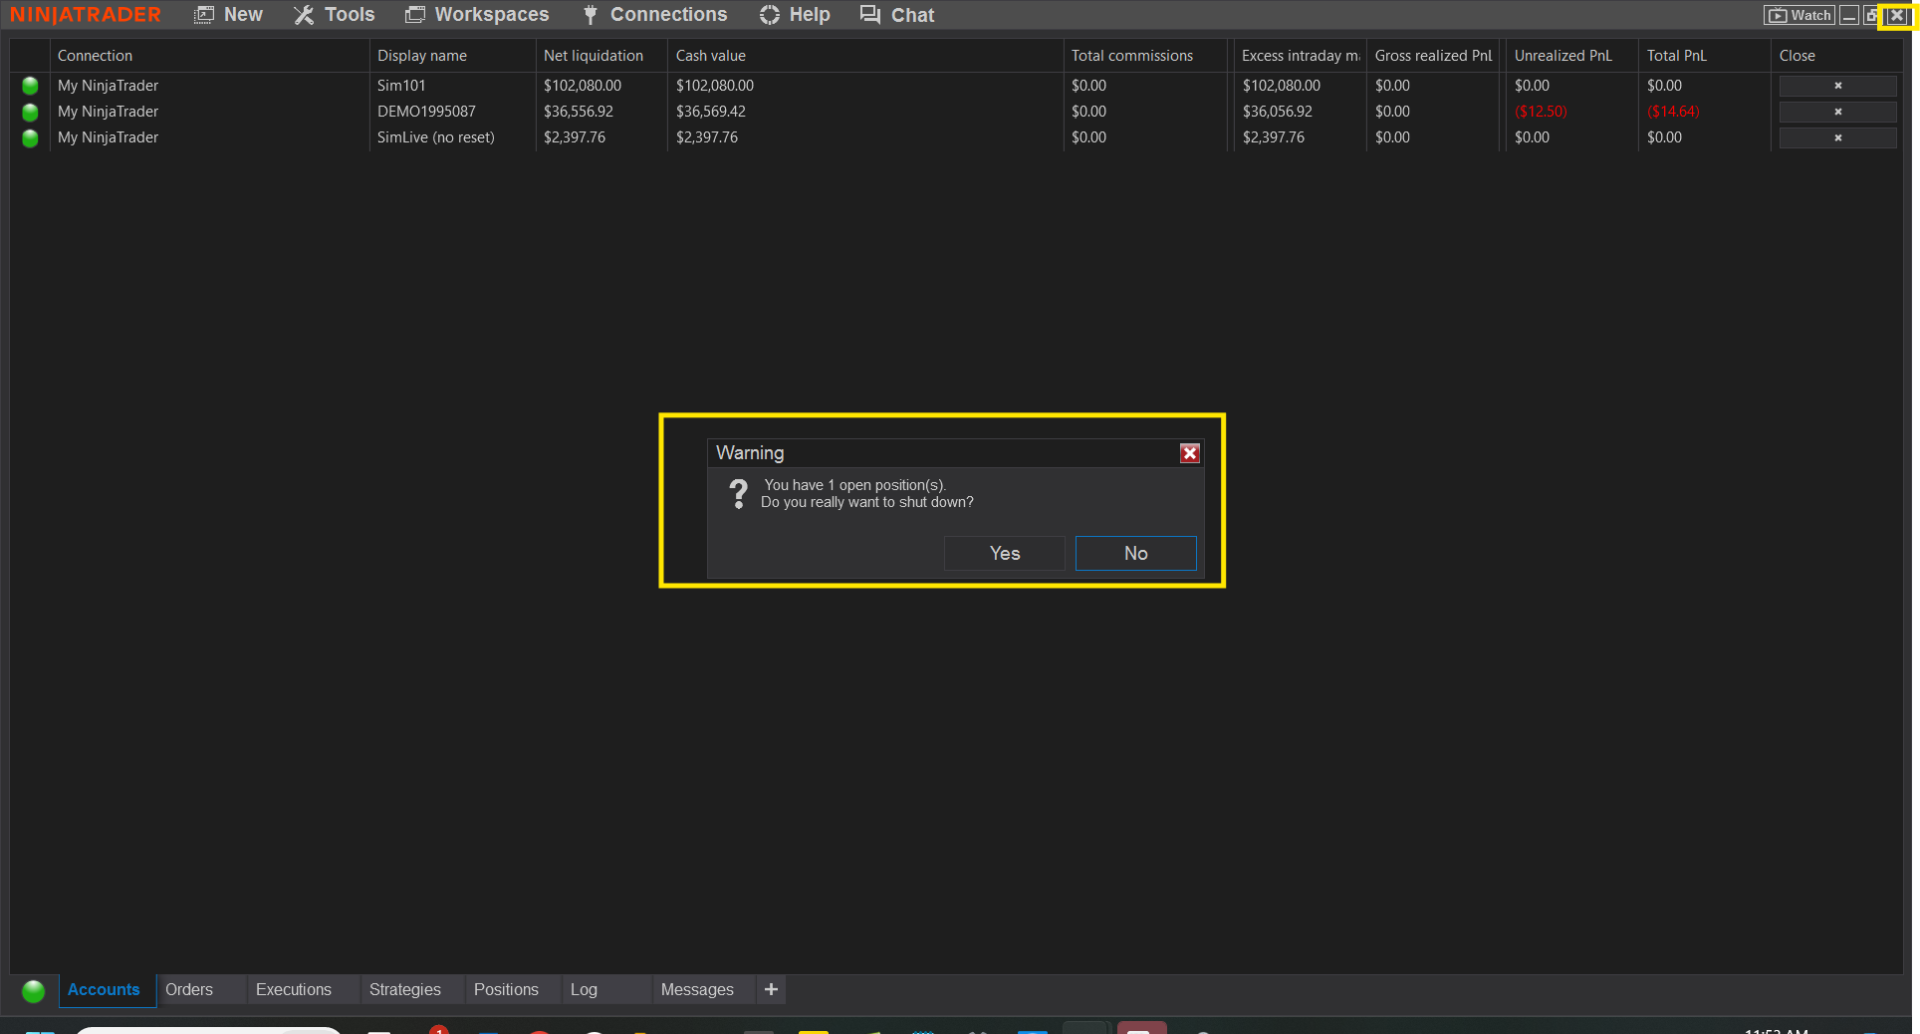
Task: Click the green status icon for Sim101 row
Action: point(30,86)
